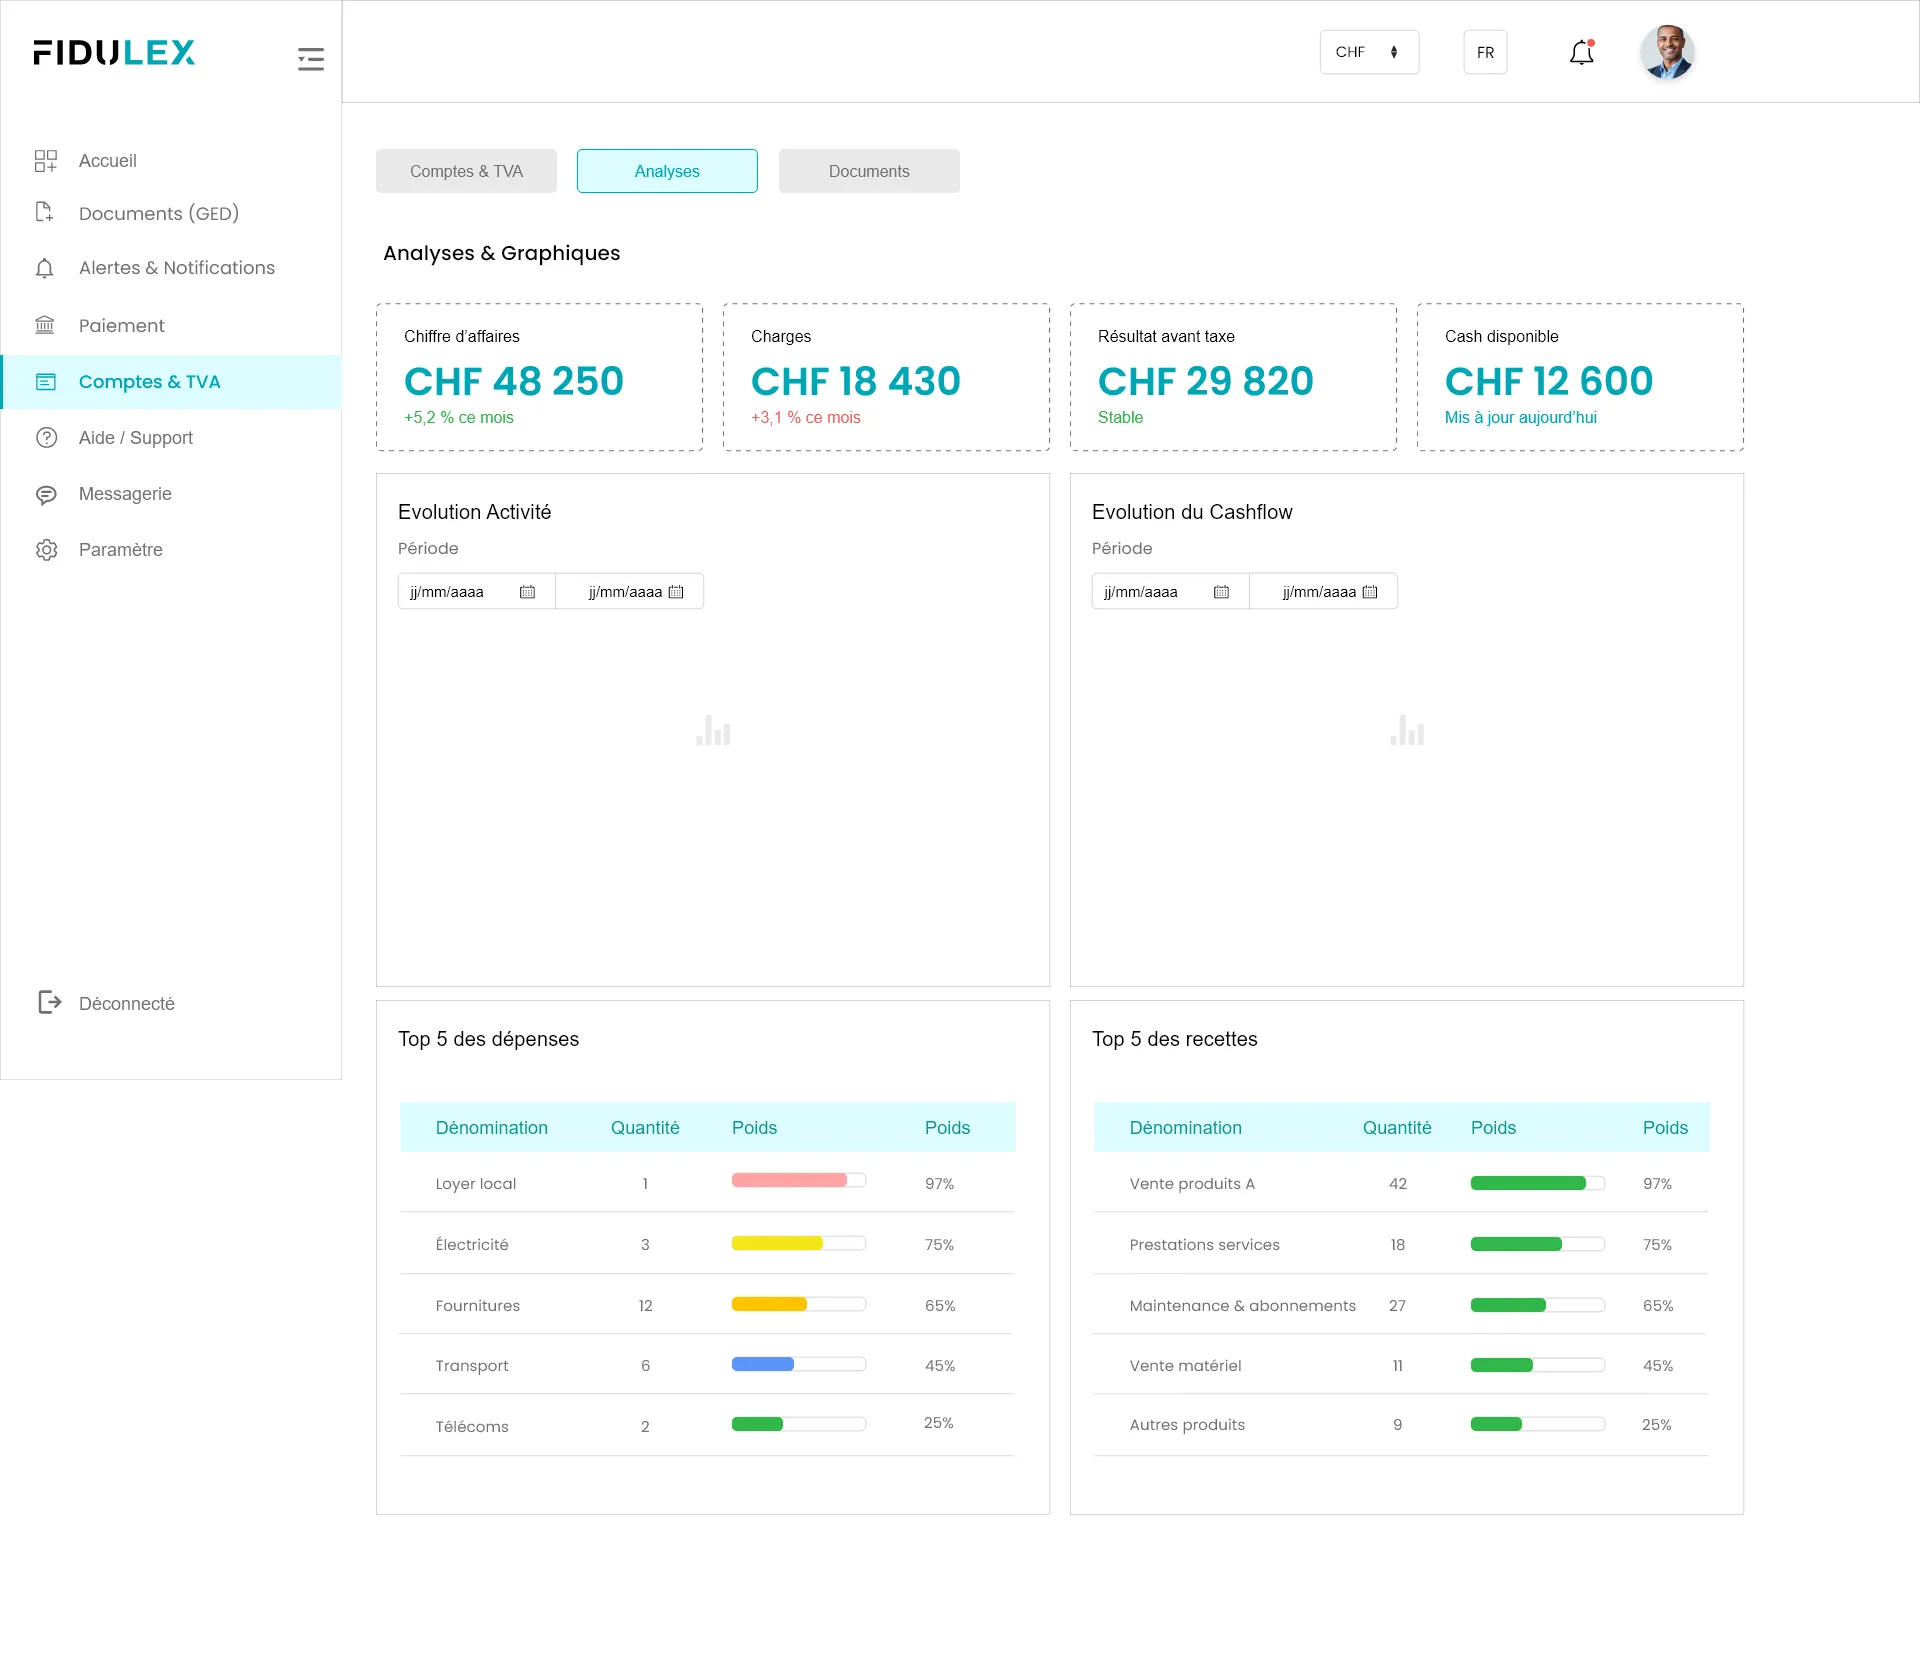This screenshot has height=1662, width=1920.
Task: Click the Accueil dashboard icon in the sidebar
Action: [46, 161]
